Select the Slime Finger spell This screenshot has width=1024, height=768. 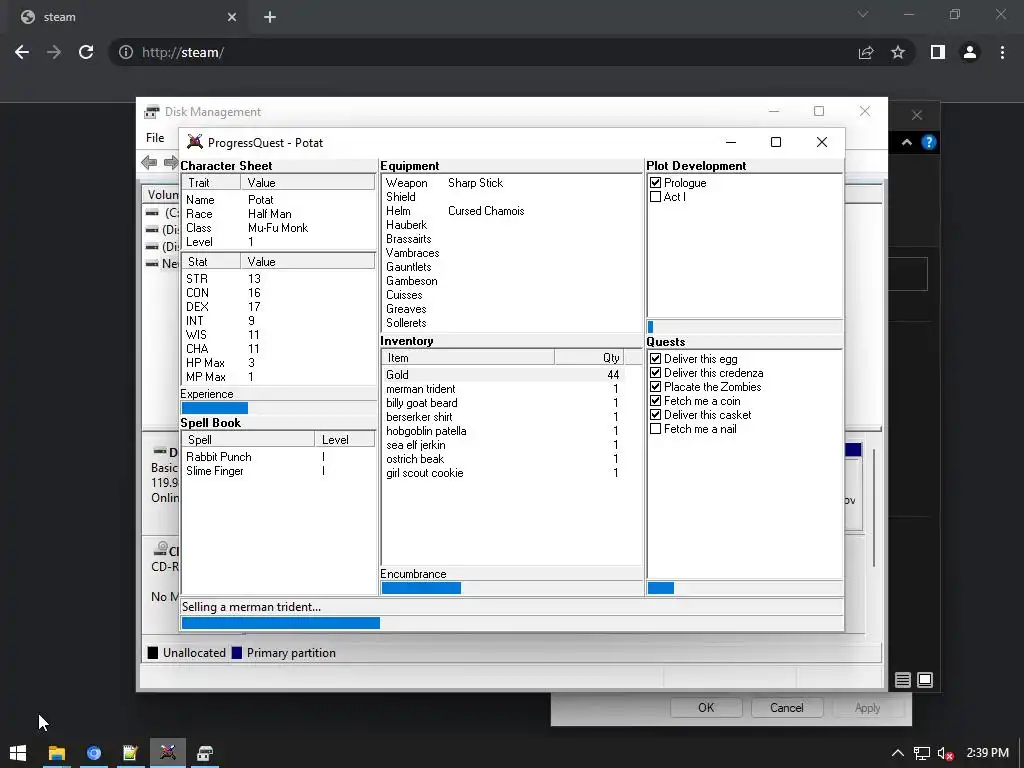278,471
